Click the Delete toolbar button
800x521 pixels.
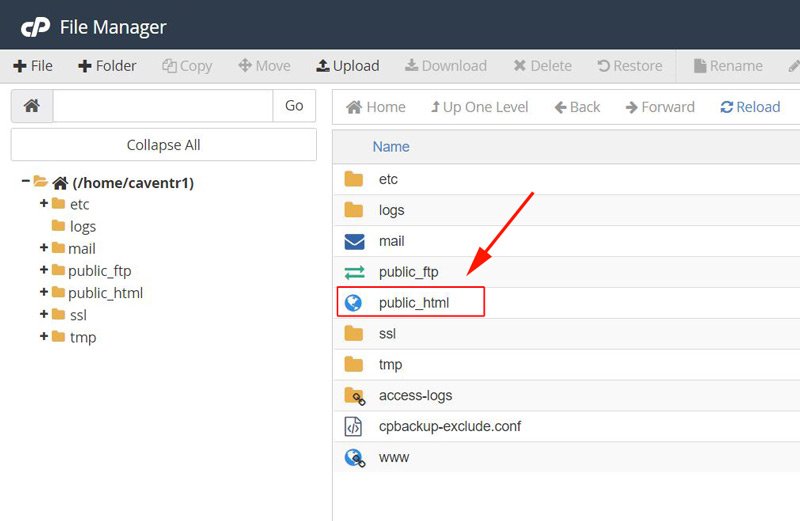(x=543, y=66)
